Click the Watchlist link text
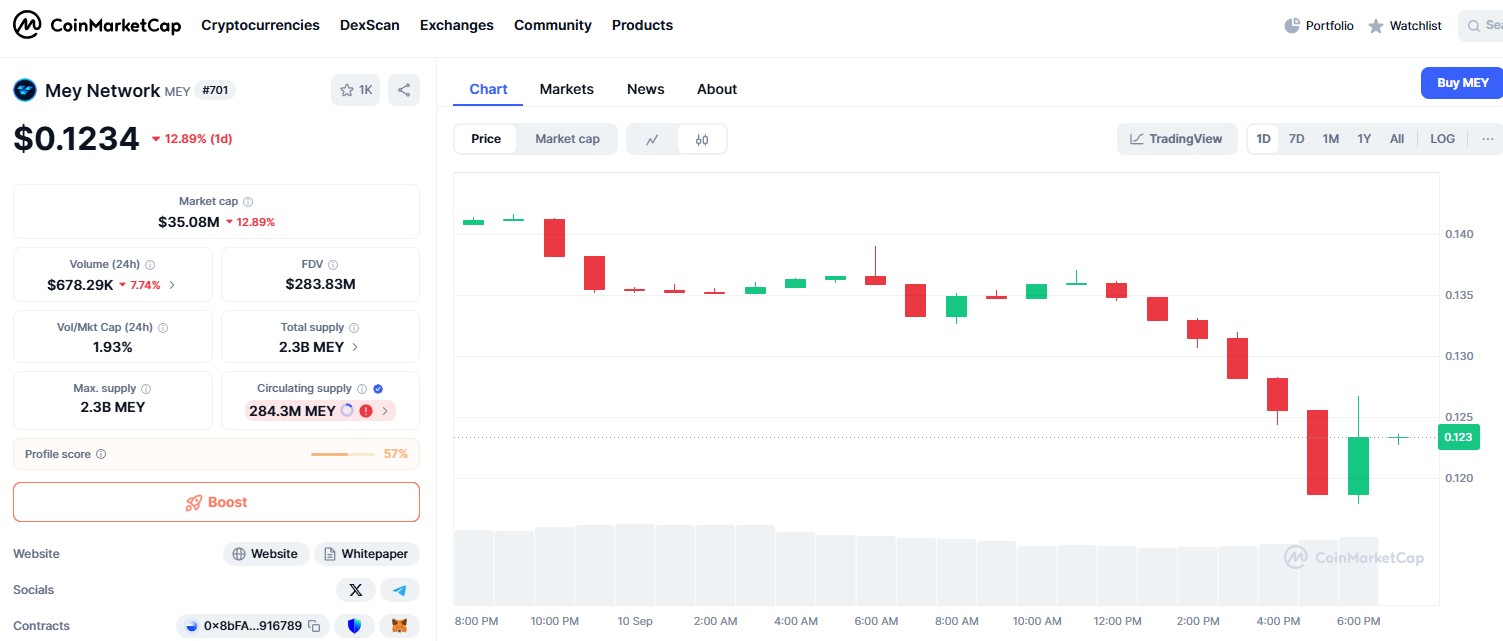Viewport: 1503px width, 641px height. click(x=1416, y=25)
